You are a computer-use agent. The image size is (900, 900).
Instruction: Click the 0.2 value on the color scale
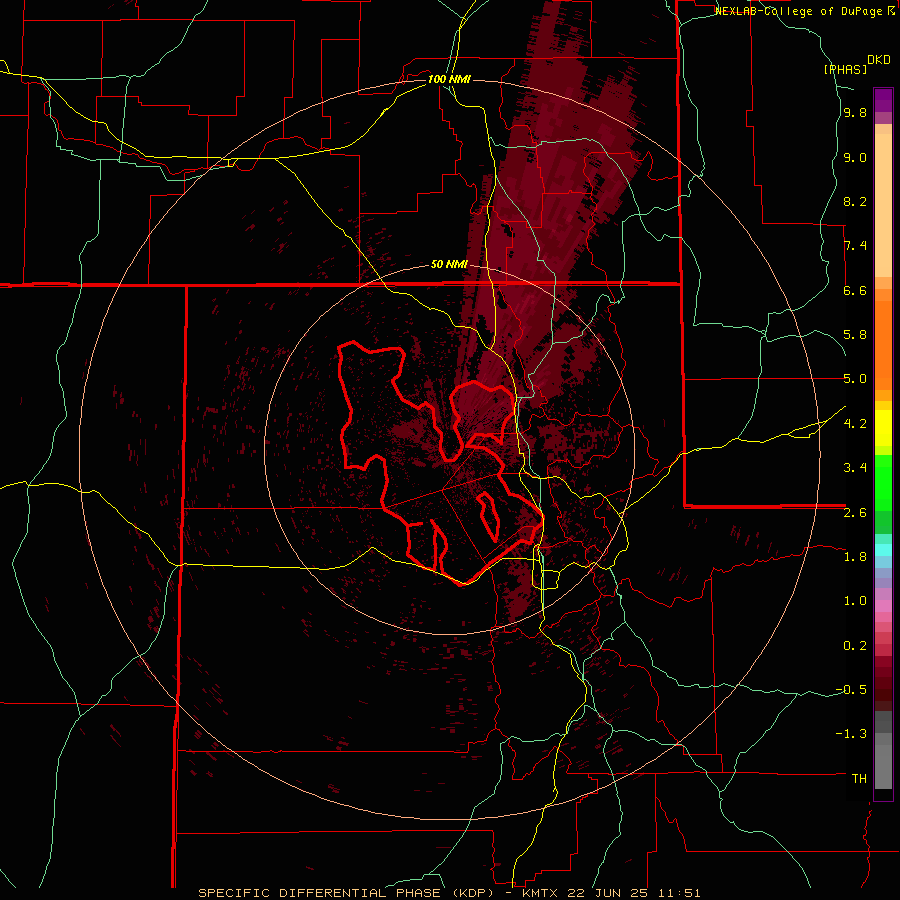(x=855, y=645)
